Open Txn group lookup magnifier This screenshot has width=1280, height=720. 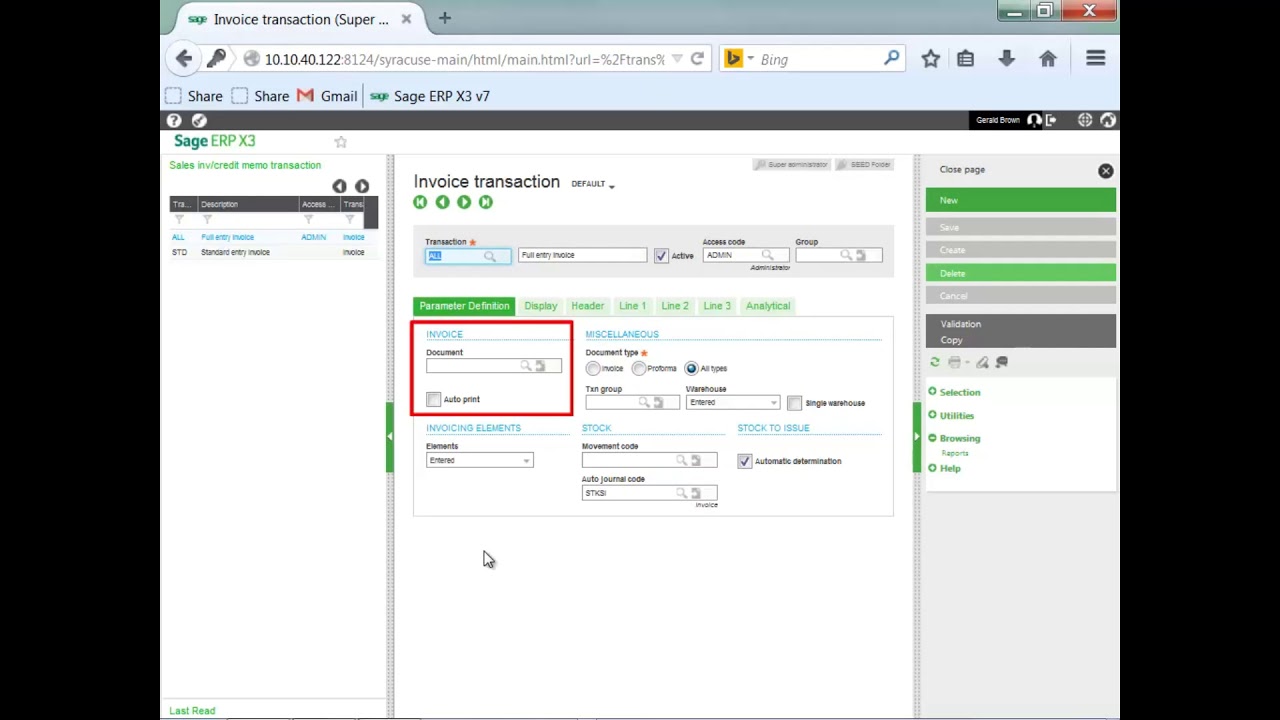(643, 402)
